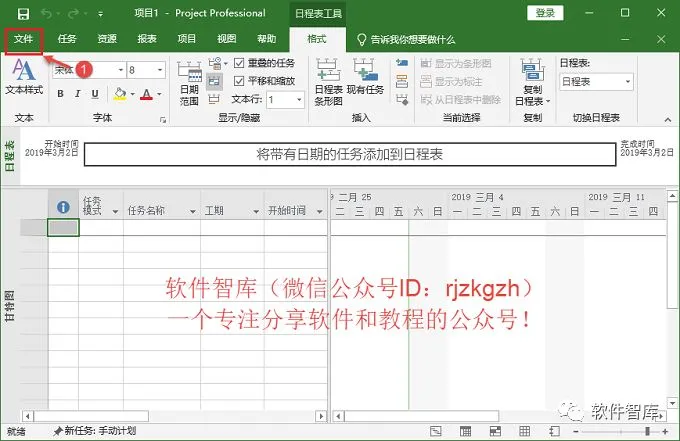
Task: Expand background color dropdown arrow
Action: tap(132, 94)
